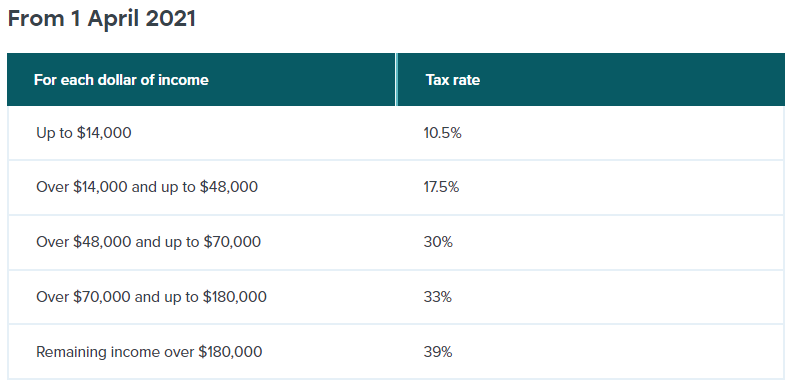The height and width of the screenshot is (388, 792).
Task: Click the 17.5% tax rate value
Action: coord(441,187)
